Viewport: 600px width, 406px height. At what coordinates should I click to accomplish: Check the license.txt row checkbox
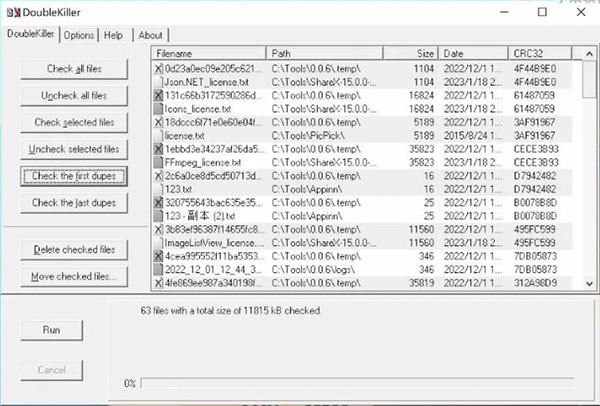pos(158,136)
